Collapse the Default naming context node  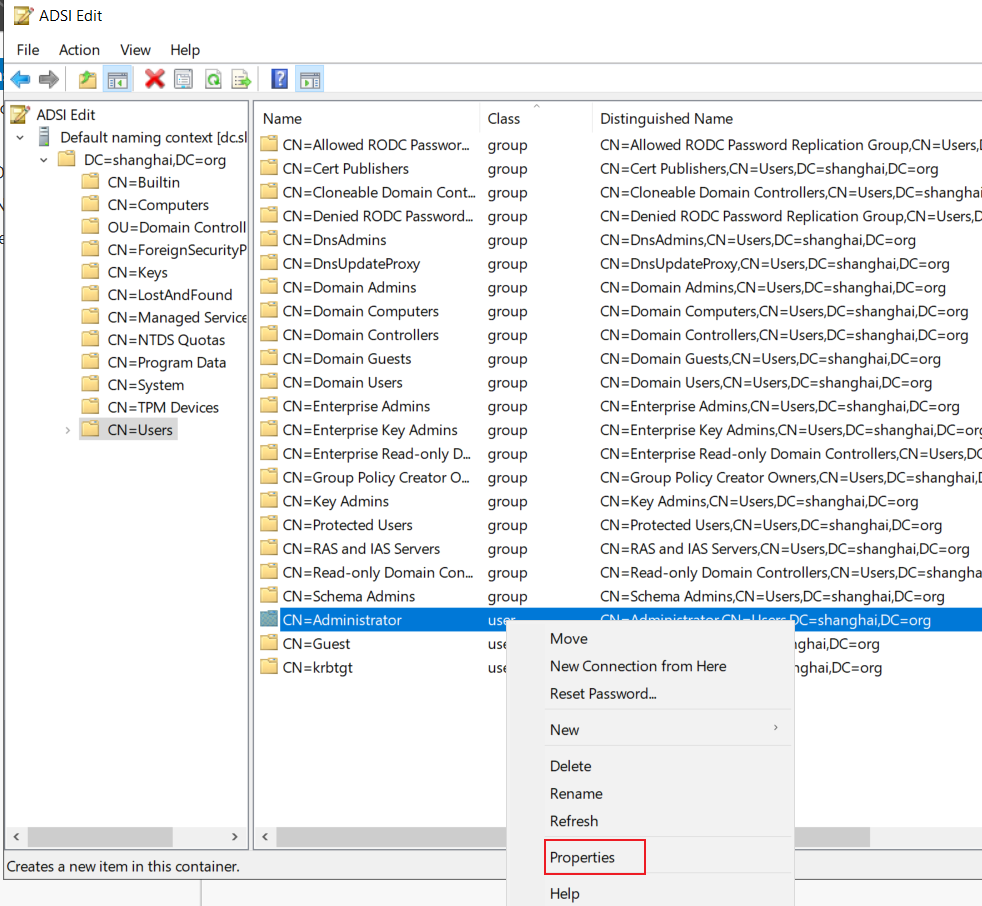click(20, 137)
